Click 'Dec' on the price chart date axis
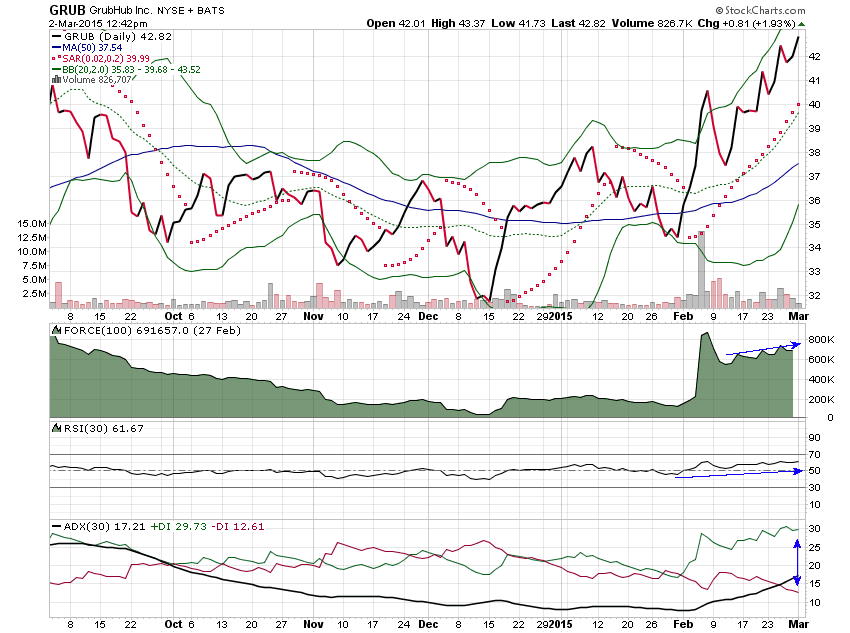This screenshot has width=850, height=633. 428,316
